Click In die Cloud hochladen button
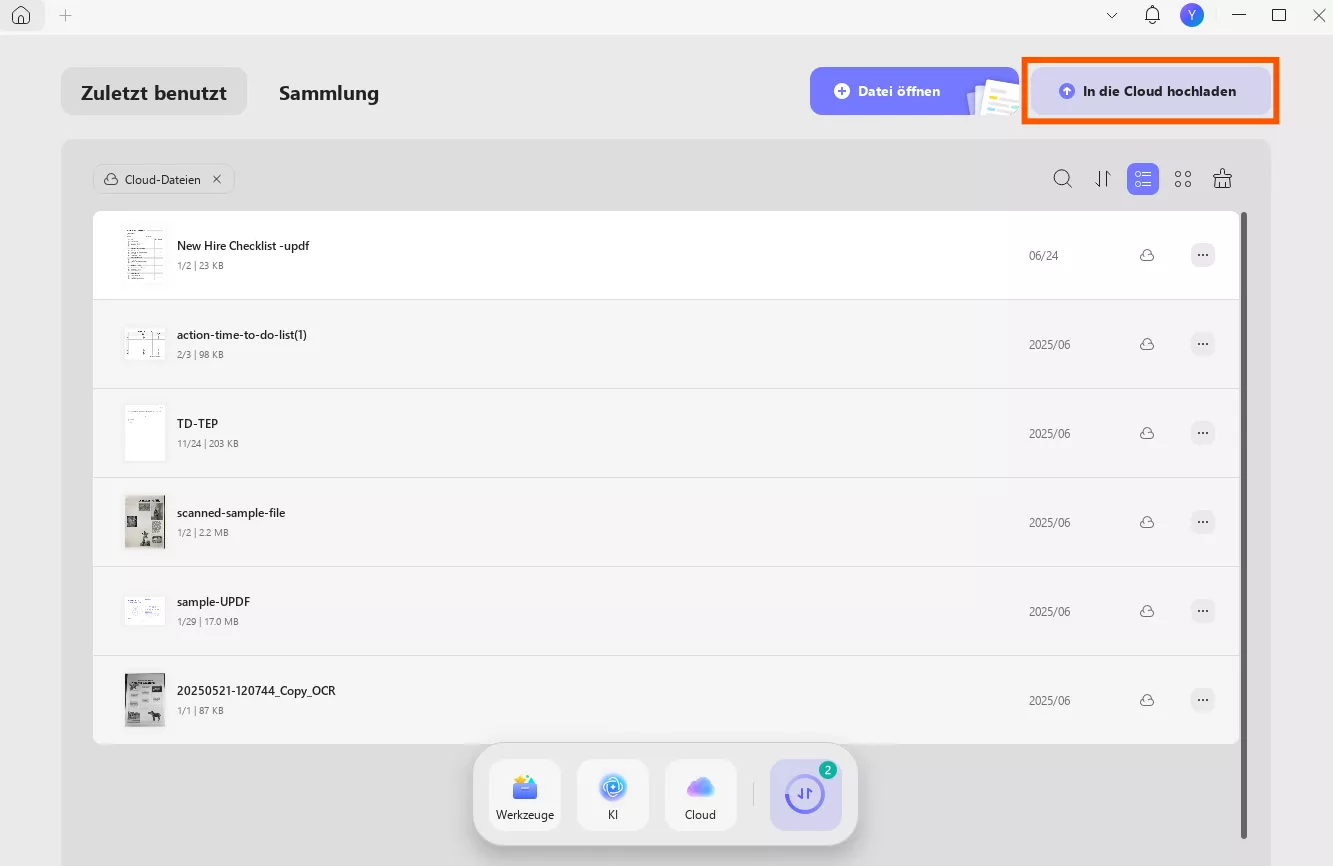Screen dimensions: 1333x866 pyautogui.click(x=1150, y=91)
